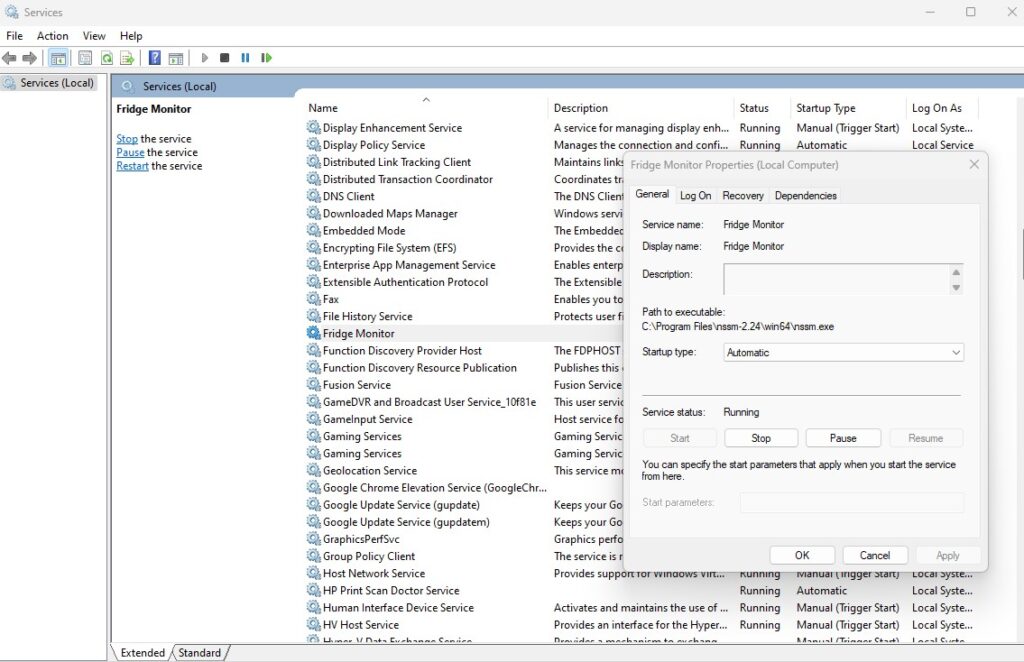Click the Restart Service toolbar icon
Image resolution: width=1024 pixels, height=662 pixels.
(x=266, y=58)
